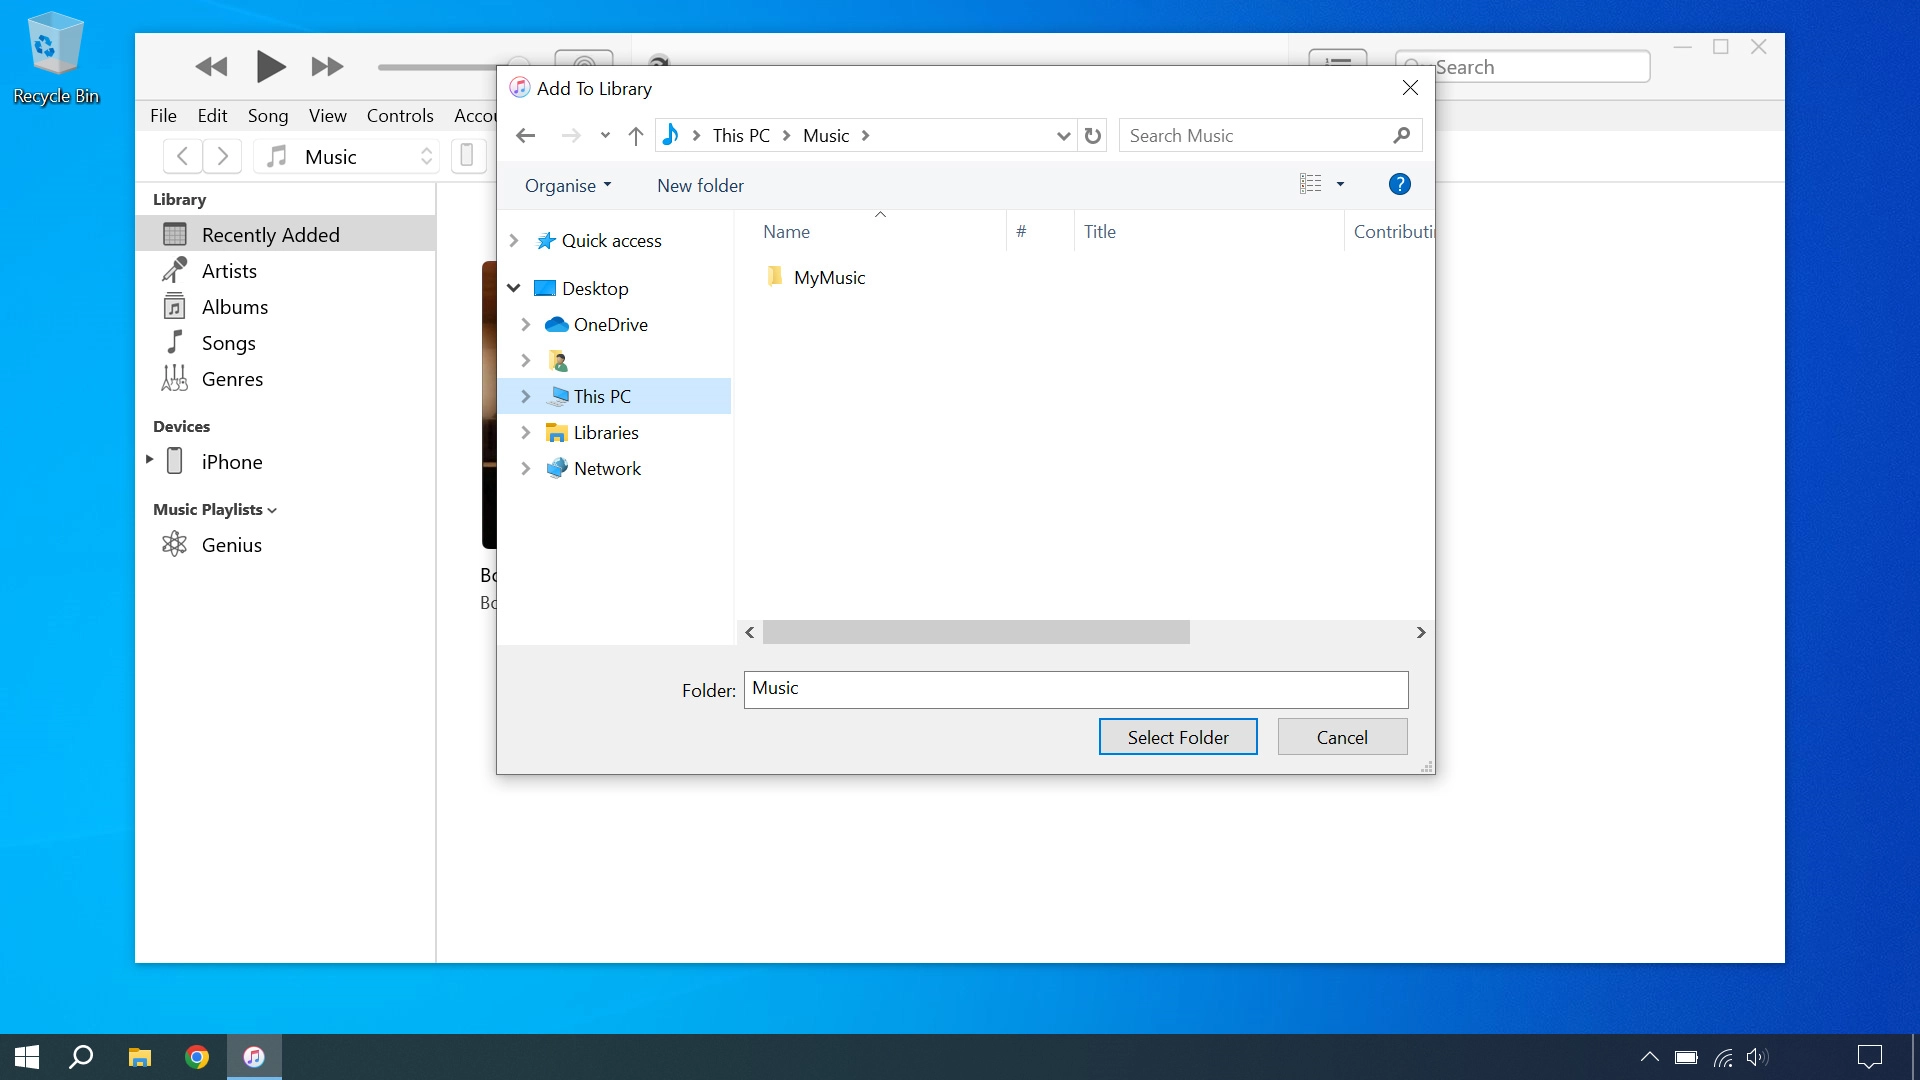Select the iPhone device in sidebar

[232, 461]
